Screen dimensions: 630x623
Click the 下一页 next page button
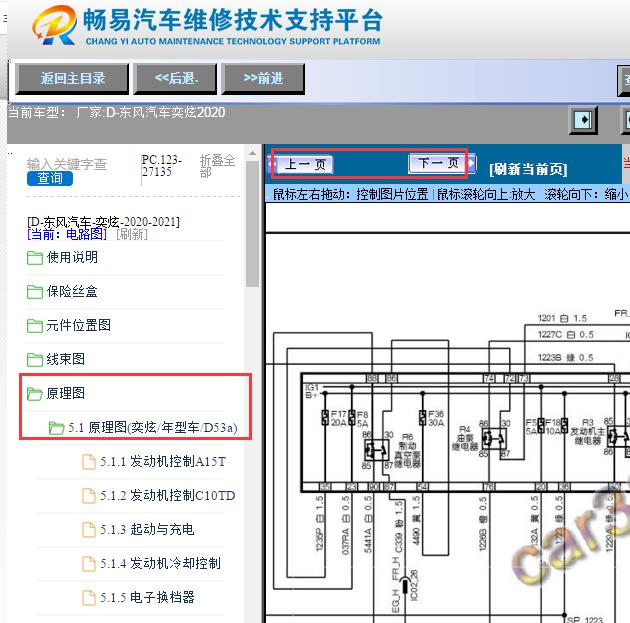[x=438, y=163]
